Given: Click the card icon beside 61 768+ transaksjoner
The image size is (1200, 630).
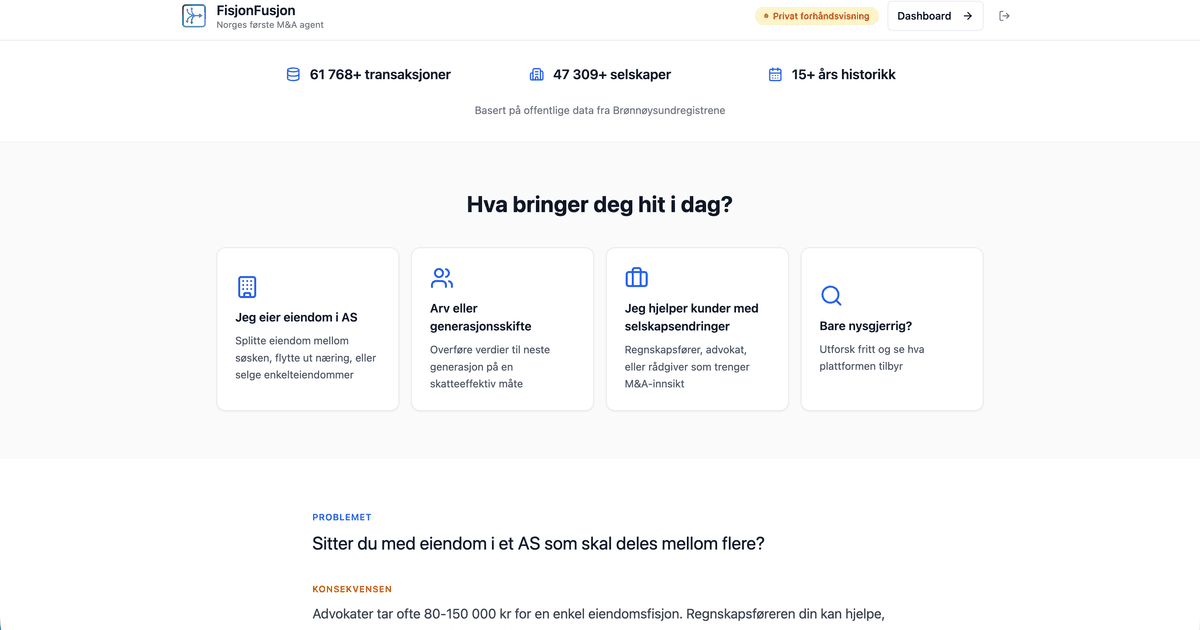Looking at the screenshot, I should (292, 74).
